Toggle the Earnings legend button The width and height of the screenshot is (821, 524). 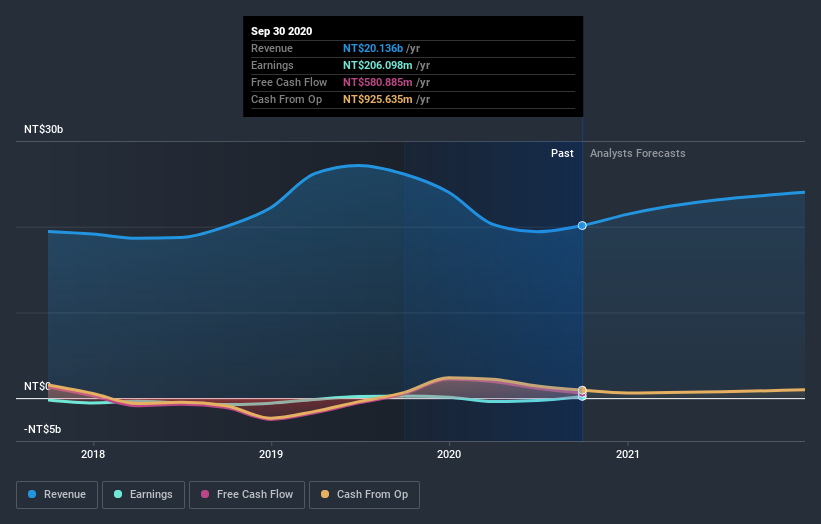143,495
